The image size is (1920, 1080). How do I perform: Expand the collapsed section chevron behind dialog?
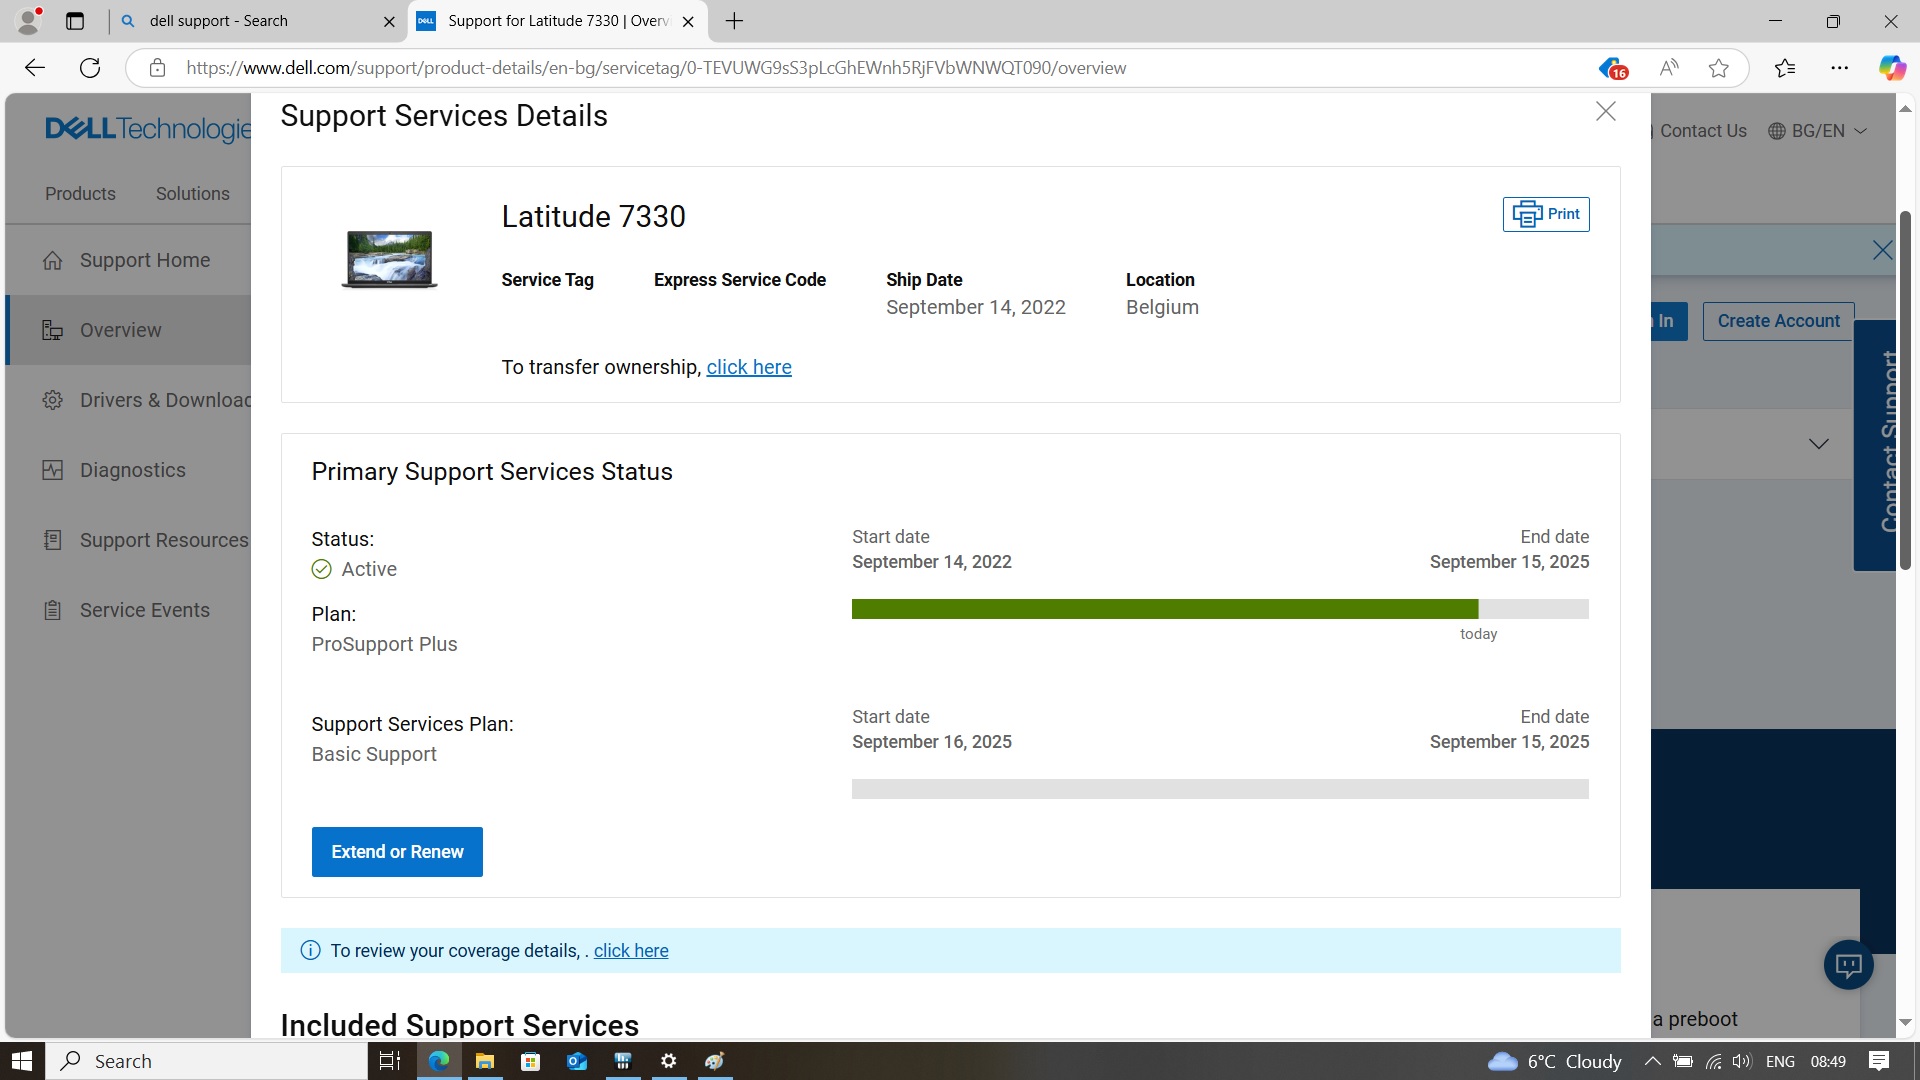(x=1819, y=444)
